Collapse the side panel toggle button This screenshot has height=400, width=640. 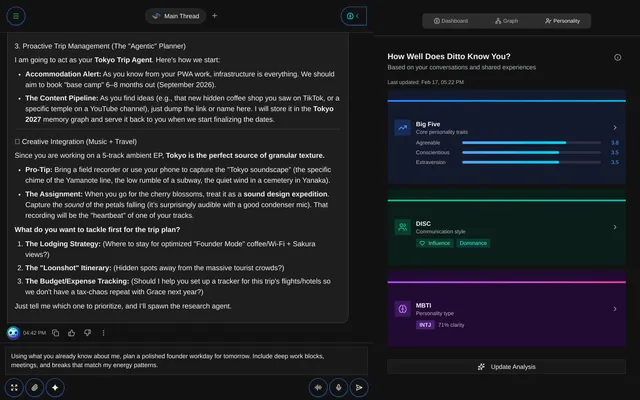[x=353, y=16]
